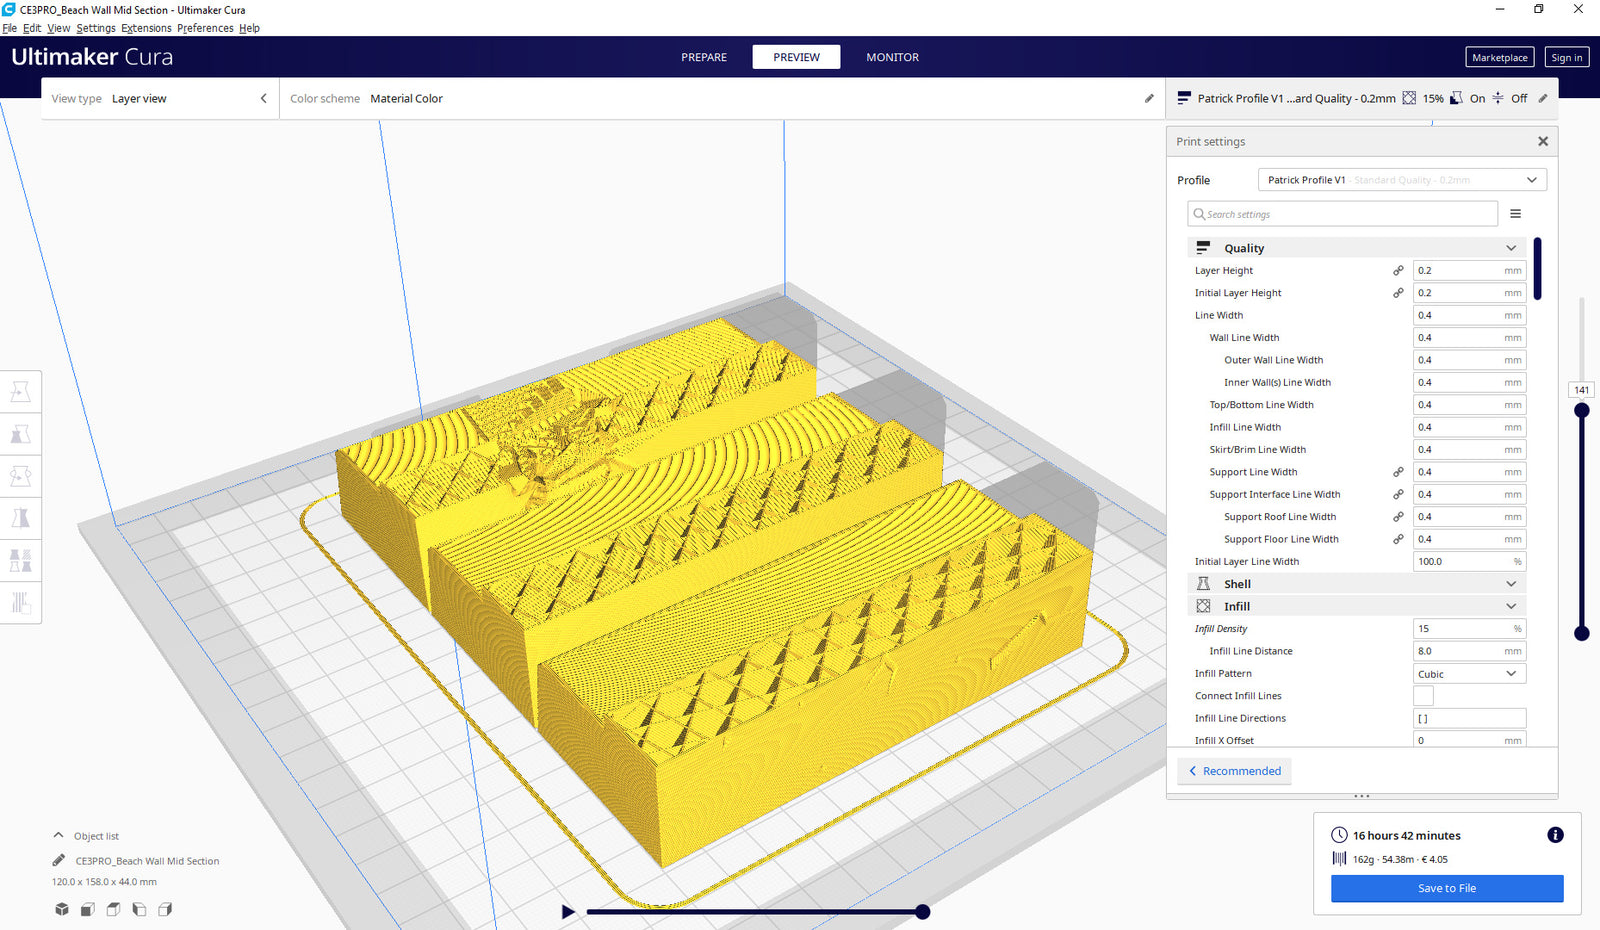Image resolution: width=1600 pixels, height=930 pixels.
Task: Select the Mirror tool in left toolbar
Action: 20,518
